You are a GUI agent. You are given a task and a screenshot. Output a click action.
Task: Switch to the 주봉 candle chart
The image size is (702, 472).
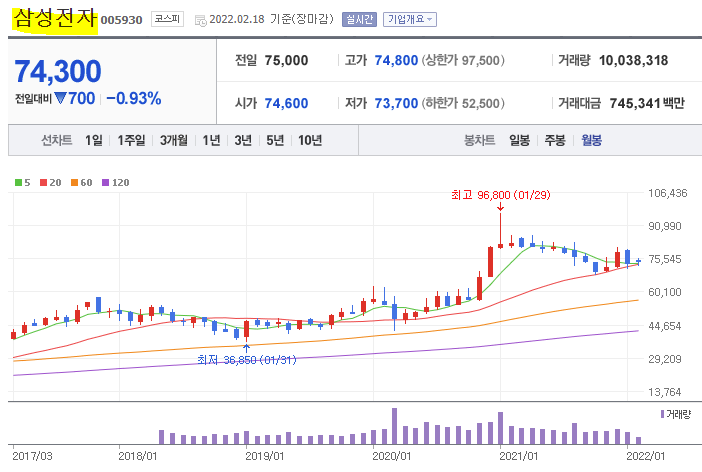(x=555, y=141)
